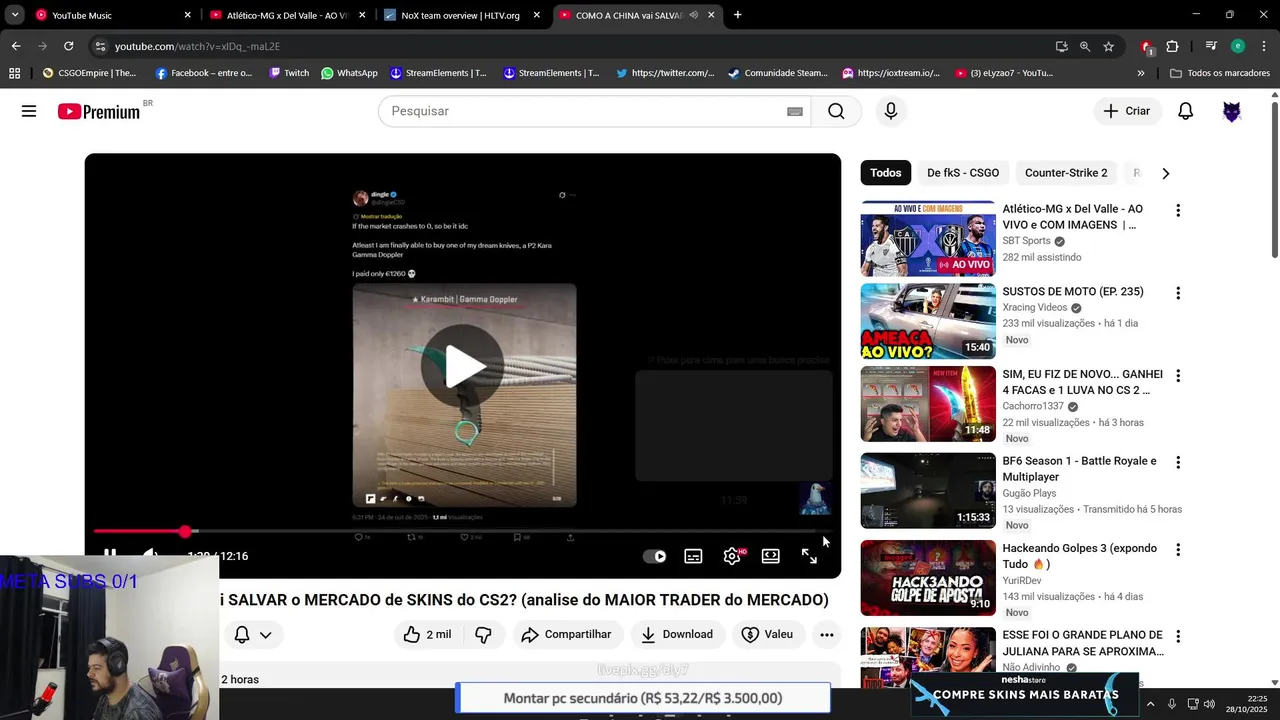Open options for SUSTOS DE MOTO video

pos(1178,293)
